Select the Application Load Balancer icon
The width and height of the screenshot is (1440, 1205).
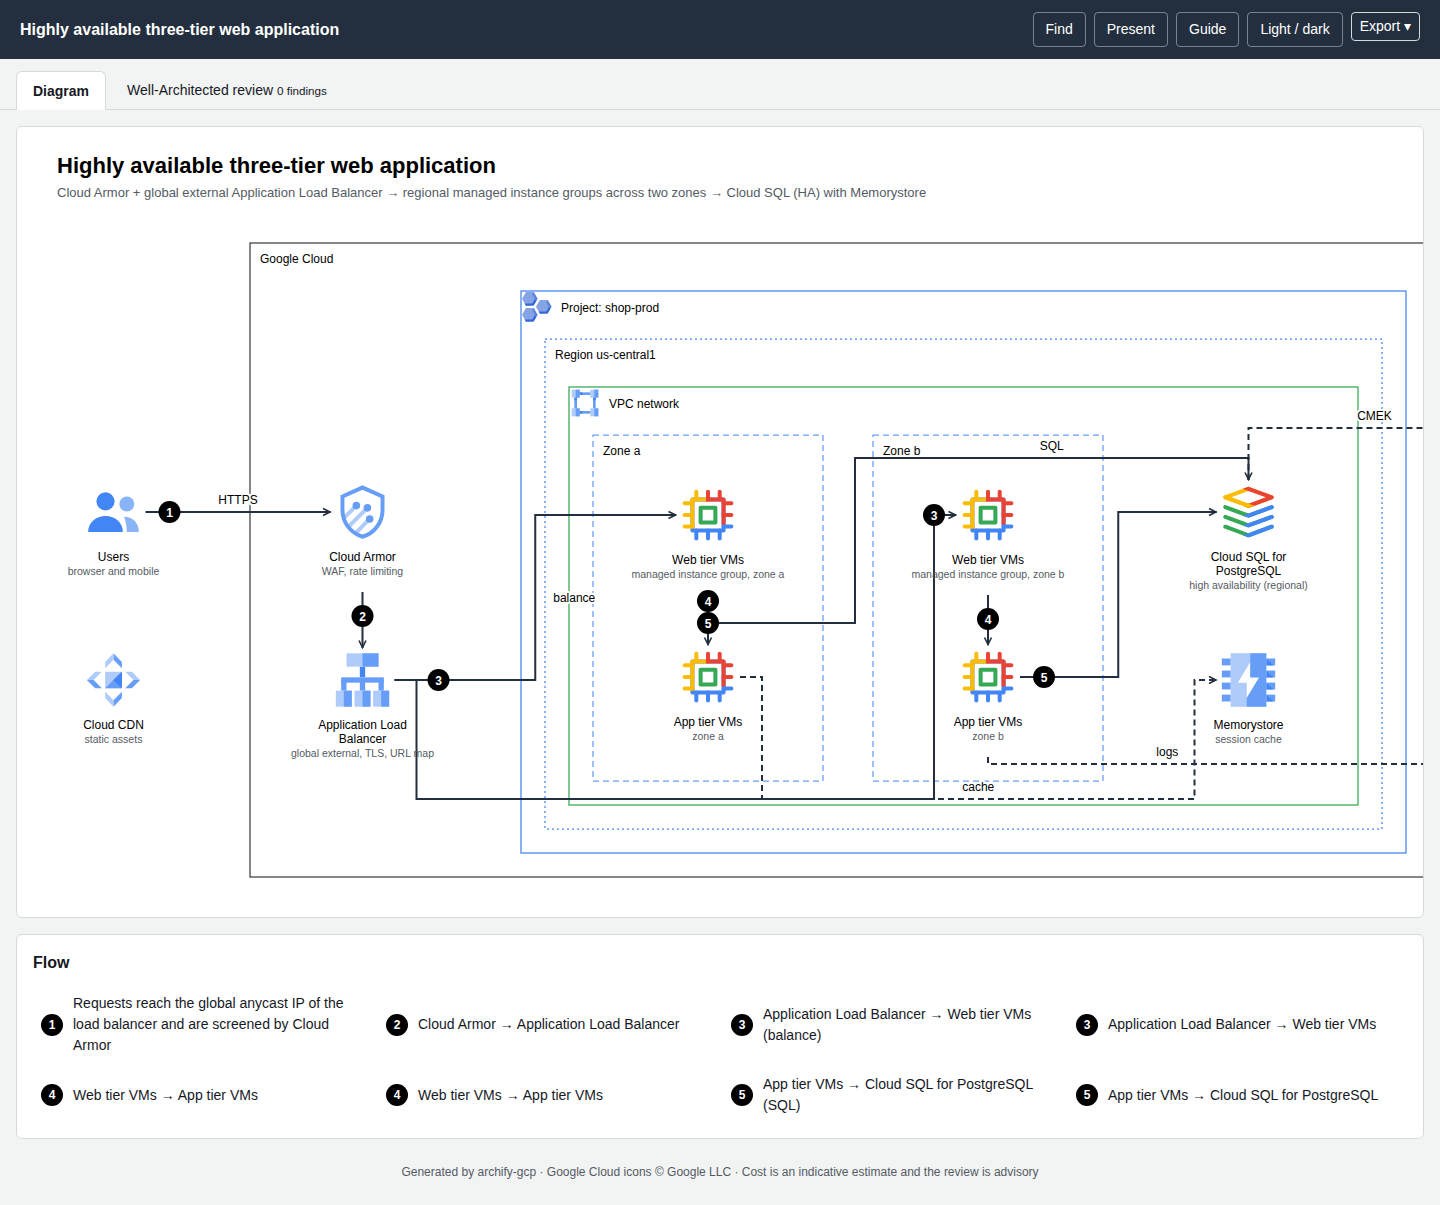(x=362, y=680)
